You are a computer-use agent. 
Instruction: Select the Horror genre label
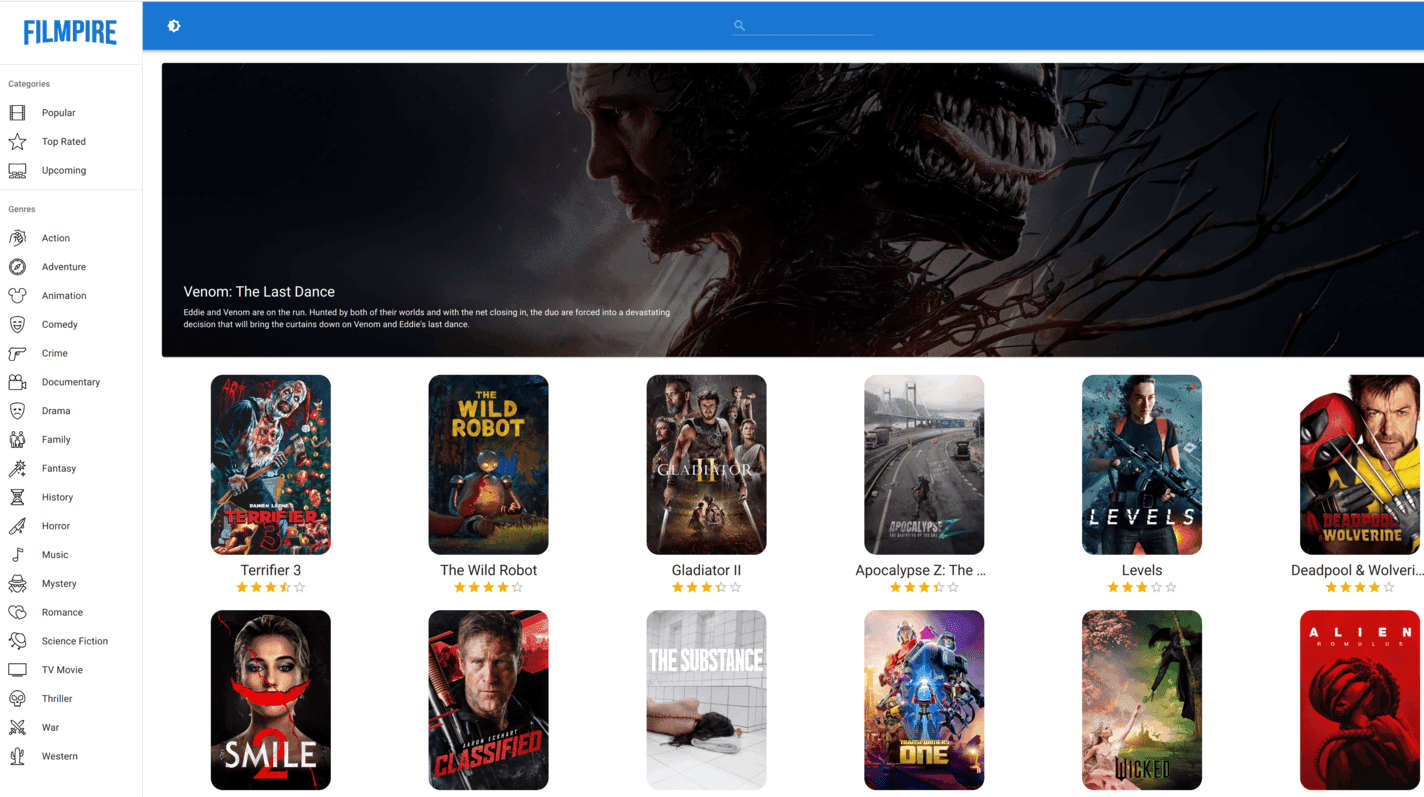click(56, 526)
